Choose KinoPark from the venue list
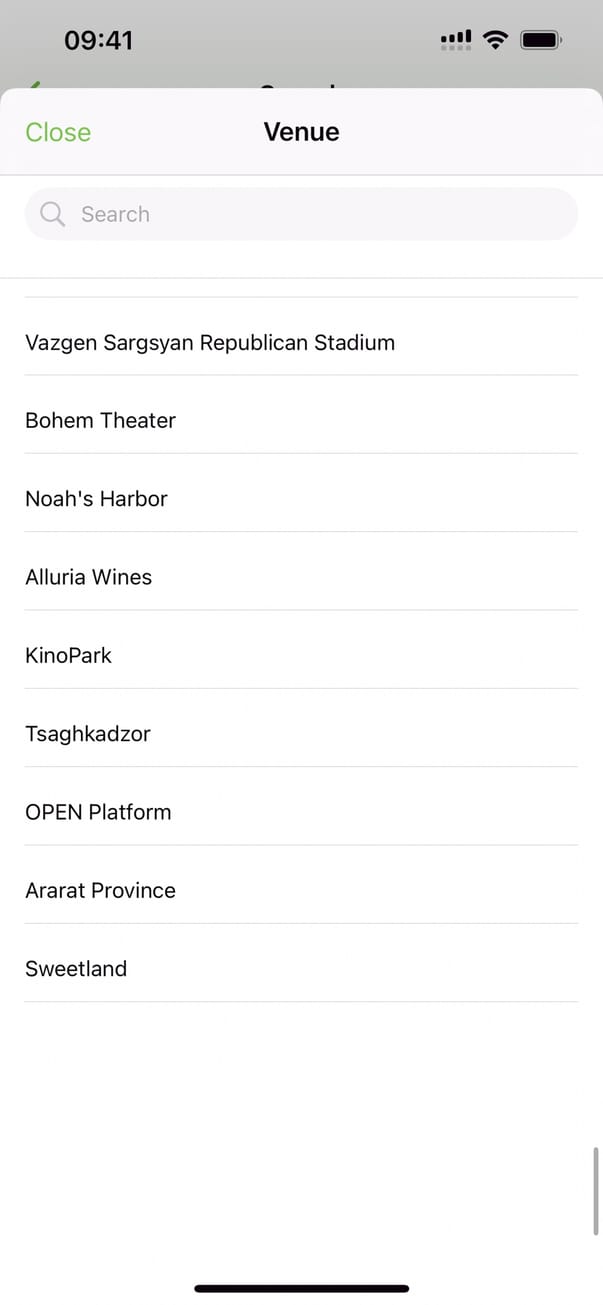The height and width of the screenshot is (1305, 603). tap(68, 655)
